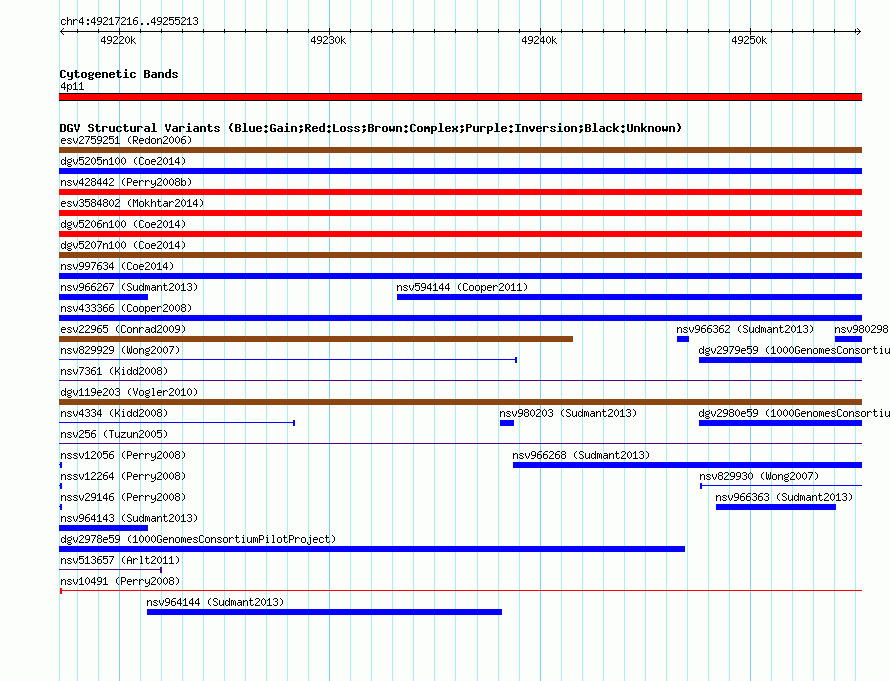
Task: Select the brown bar under esv22965
Action: (x=316, y=339)
